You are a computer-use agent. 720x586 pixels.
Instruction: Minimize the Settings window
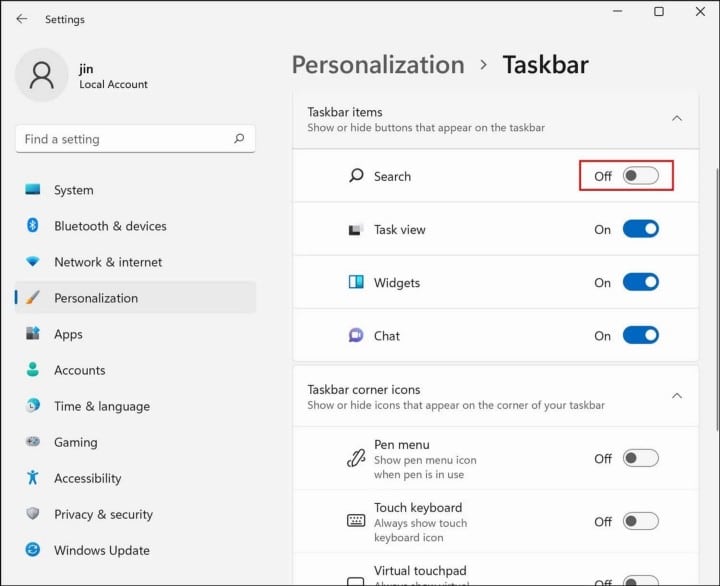pyautogui.click(x=618, y=11)
